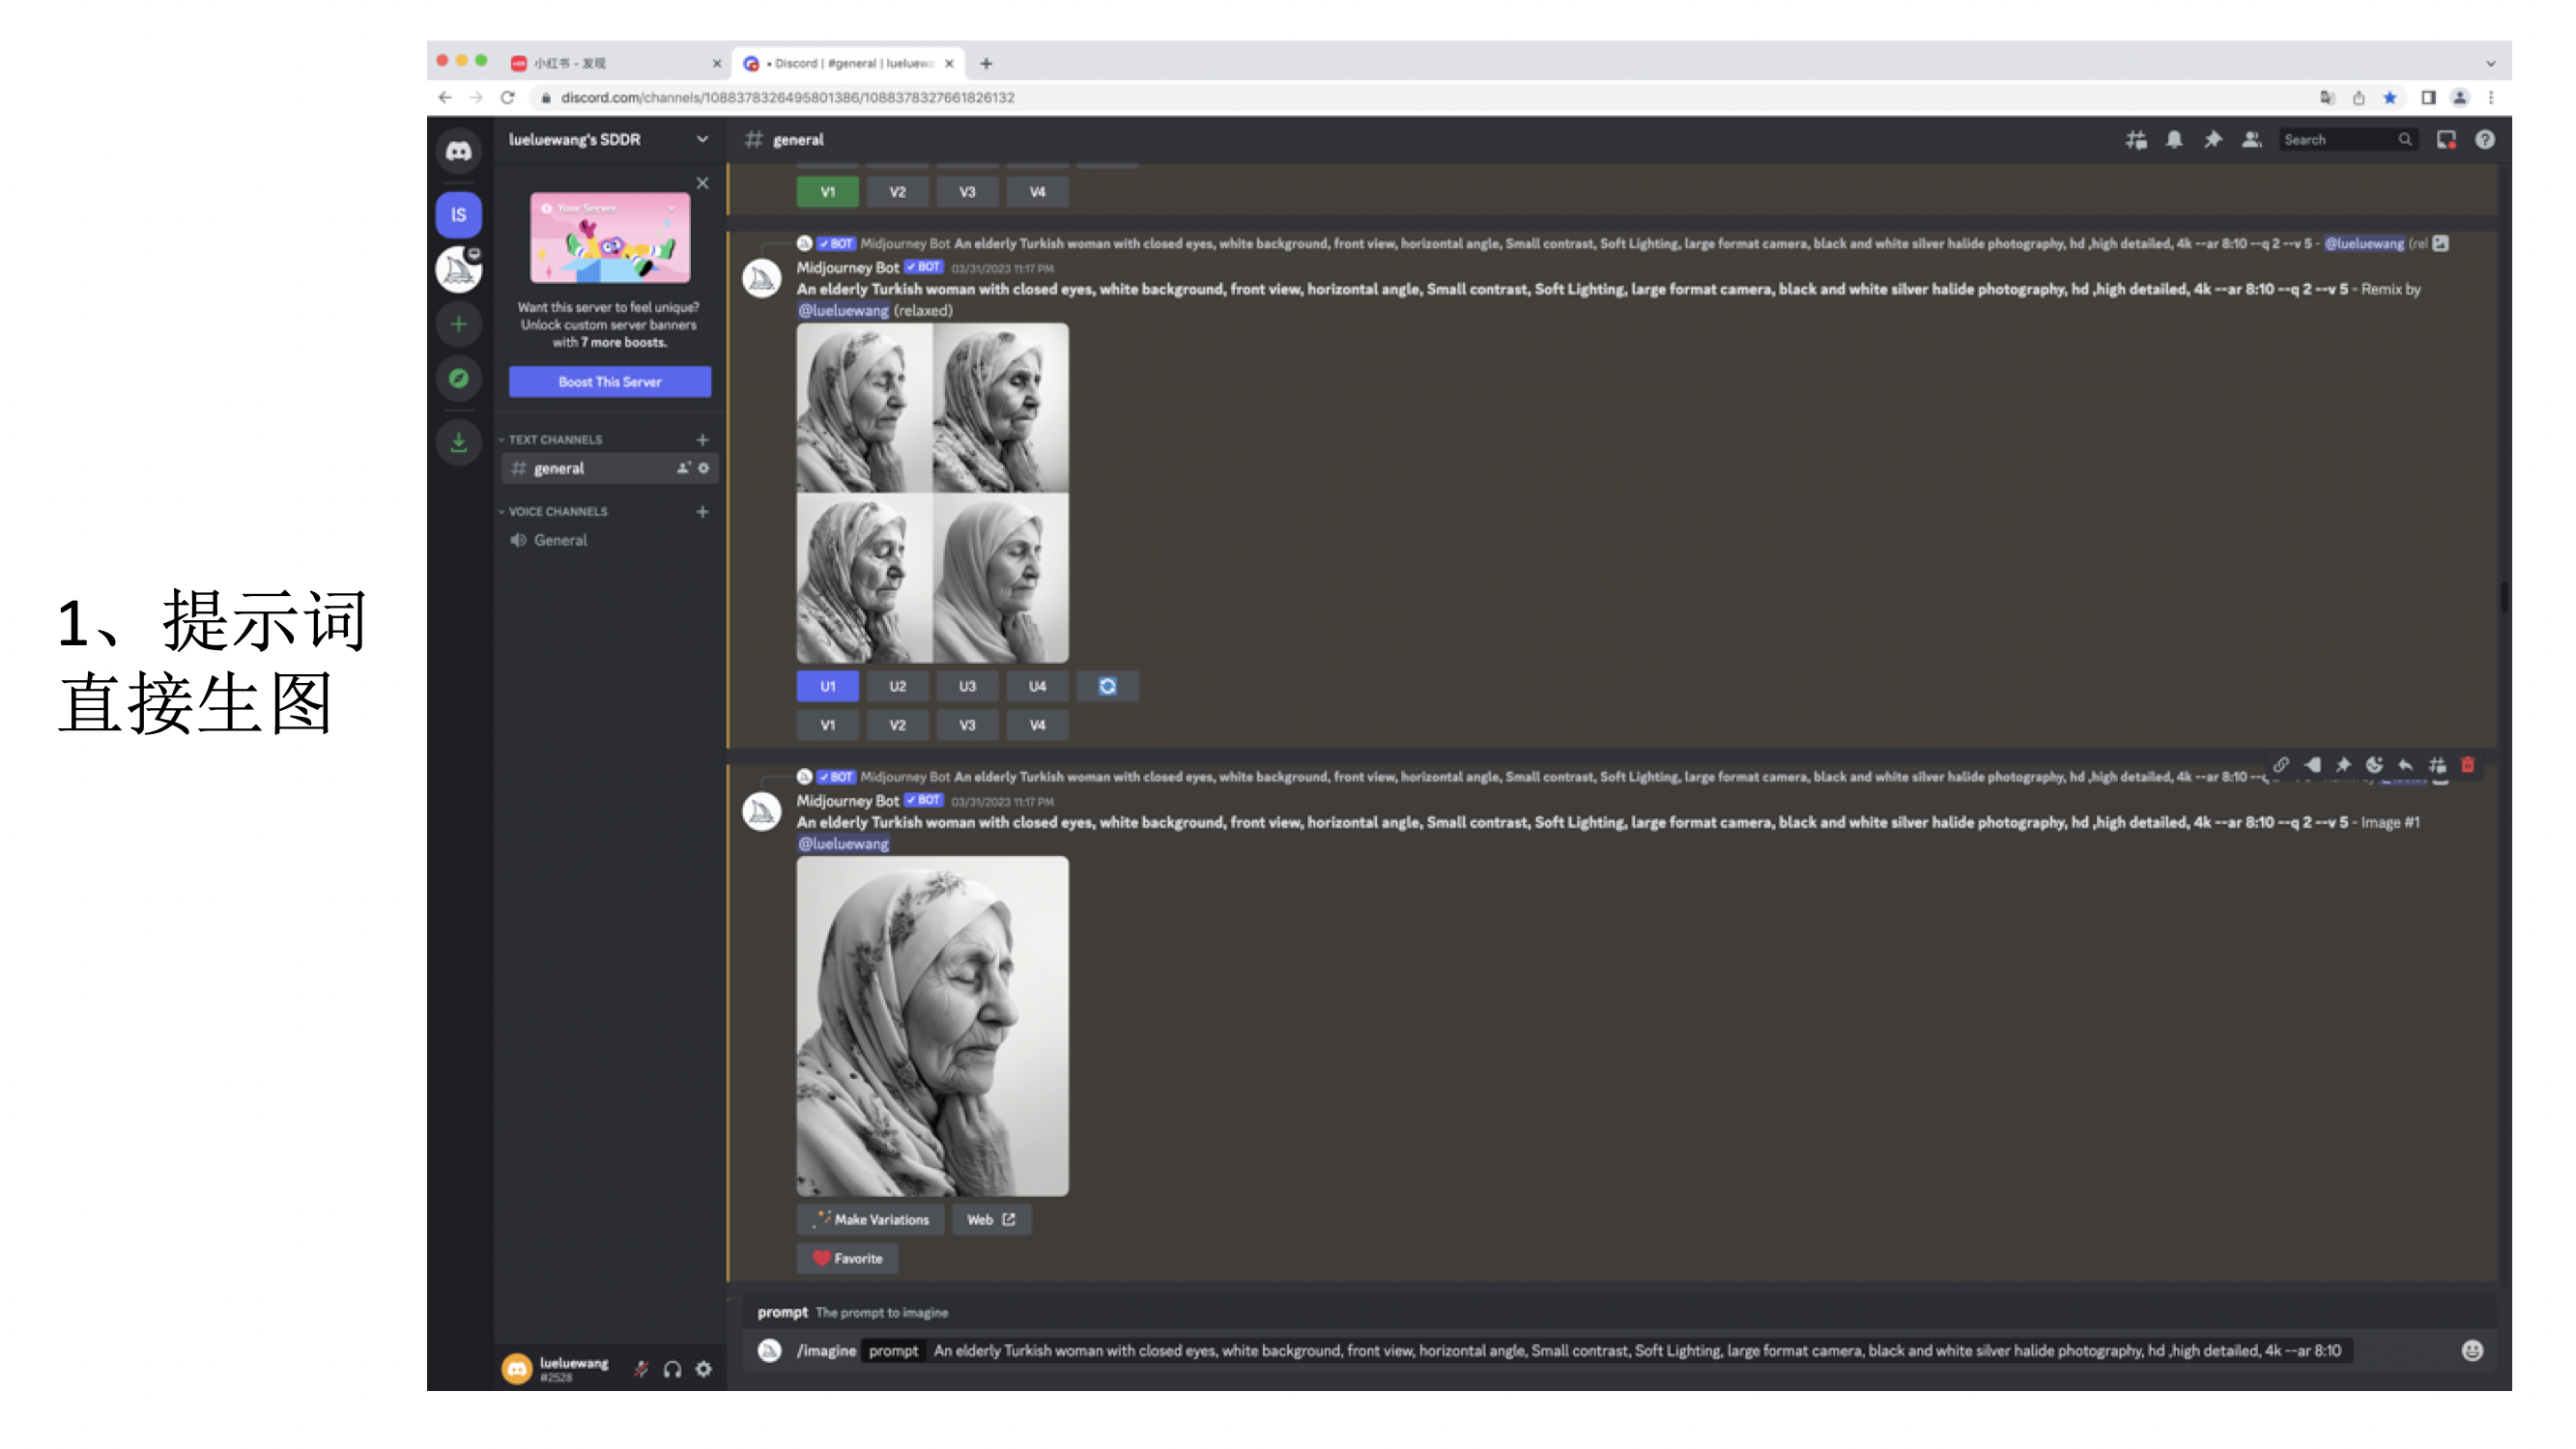The width and height of the screenshot is (2576, 1449).
Task: Collapse the VOICE CHANNELS category
Action: [557, 512]
